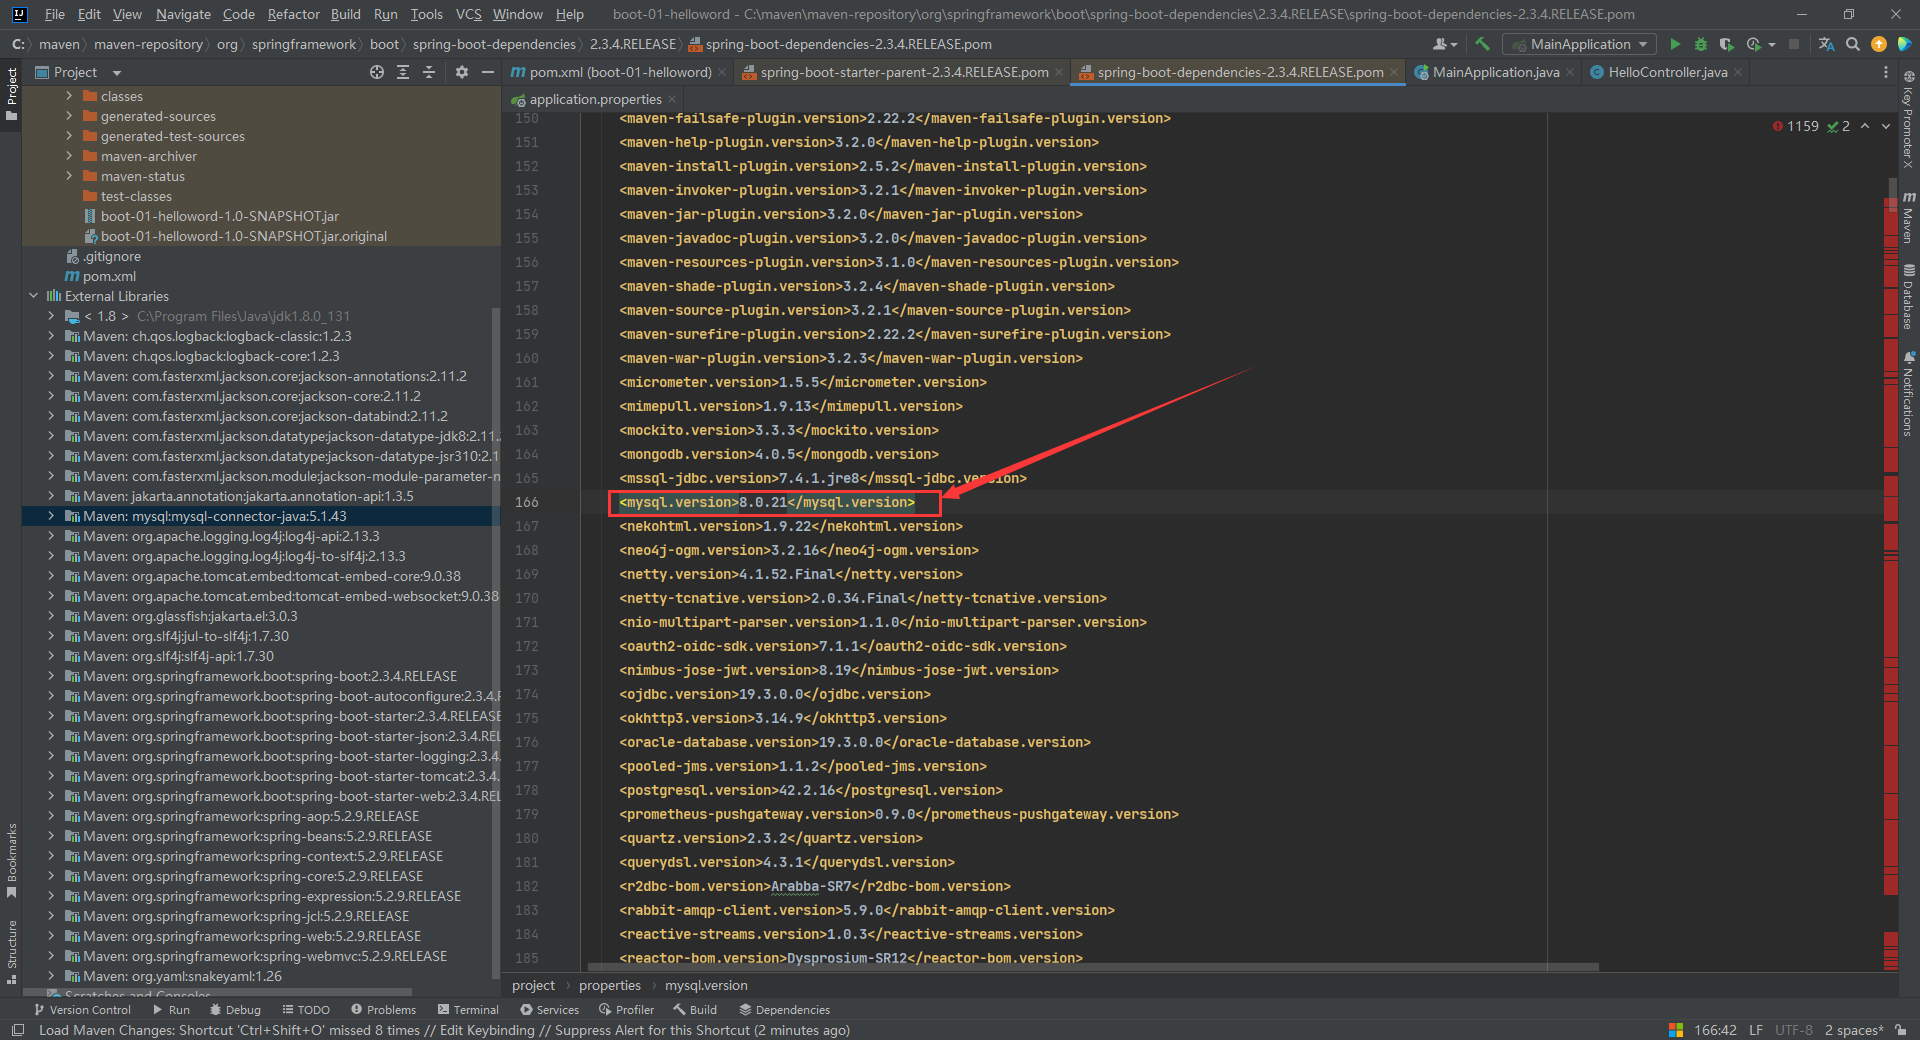Switch to the HelloController.java tab
The width and height of the screenshot is (1920, 1040).
click(1667, 72)
